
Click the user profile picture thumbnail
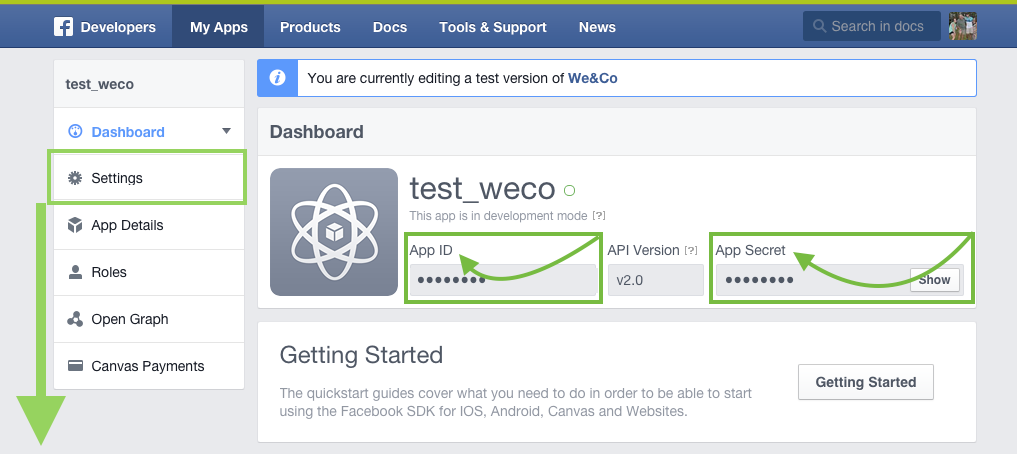point(963,26)
